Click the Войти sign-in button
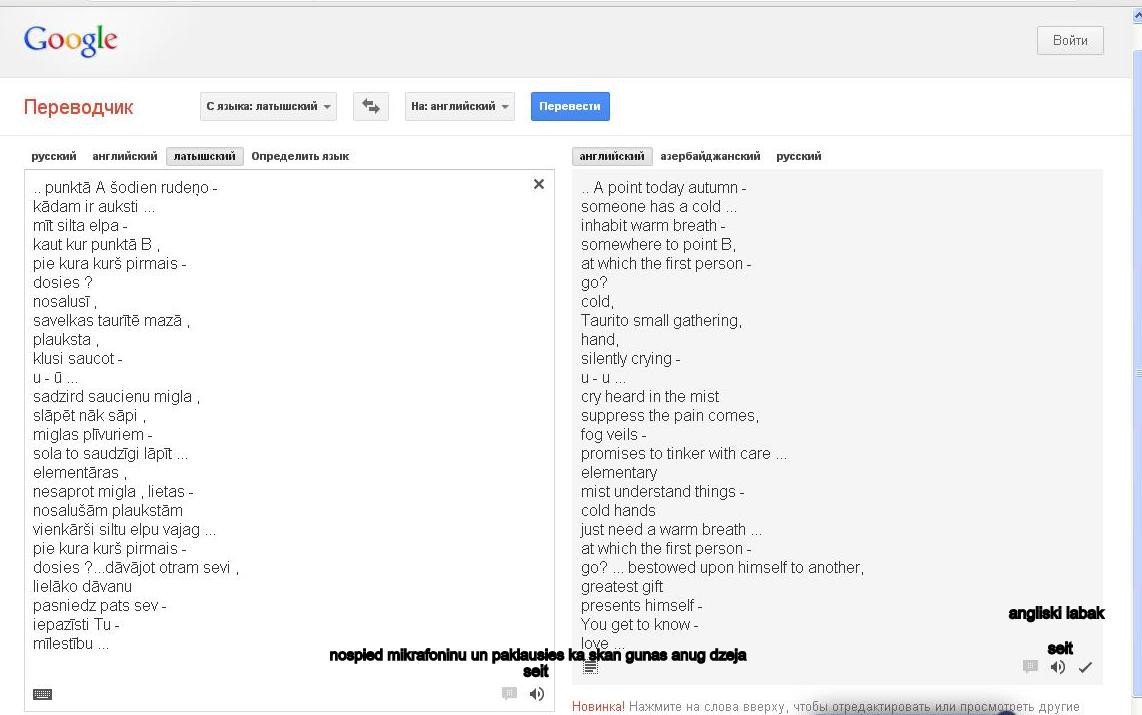 point(1070,41)
